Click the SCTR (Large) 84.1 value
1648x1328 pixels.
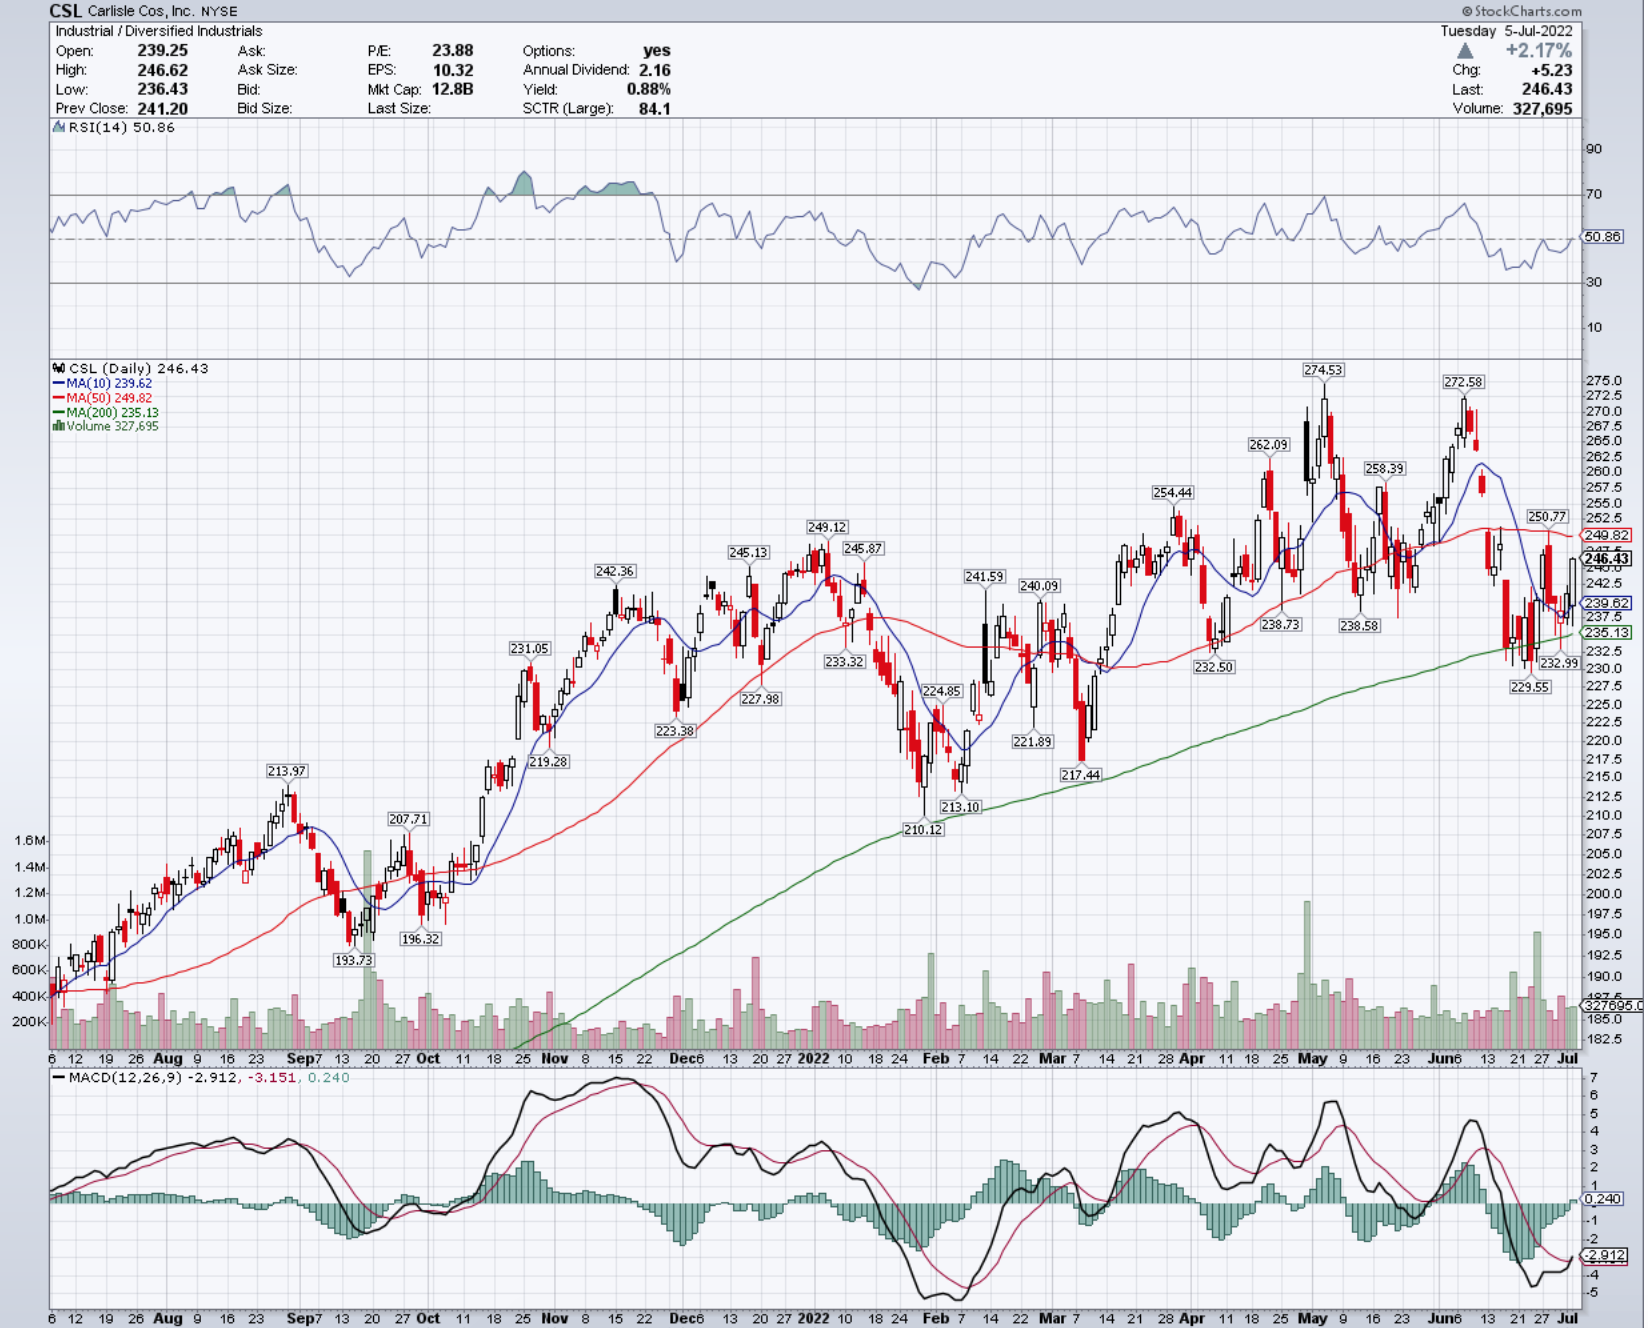click(x=654, y=108)
